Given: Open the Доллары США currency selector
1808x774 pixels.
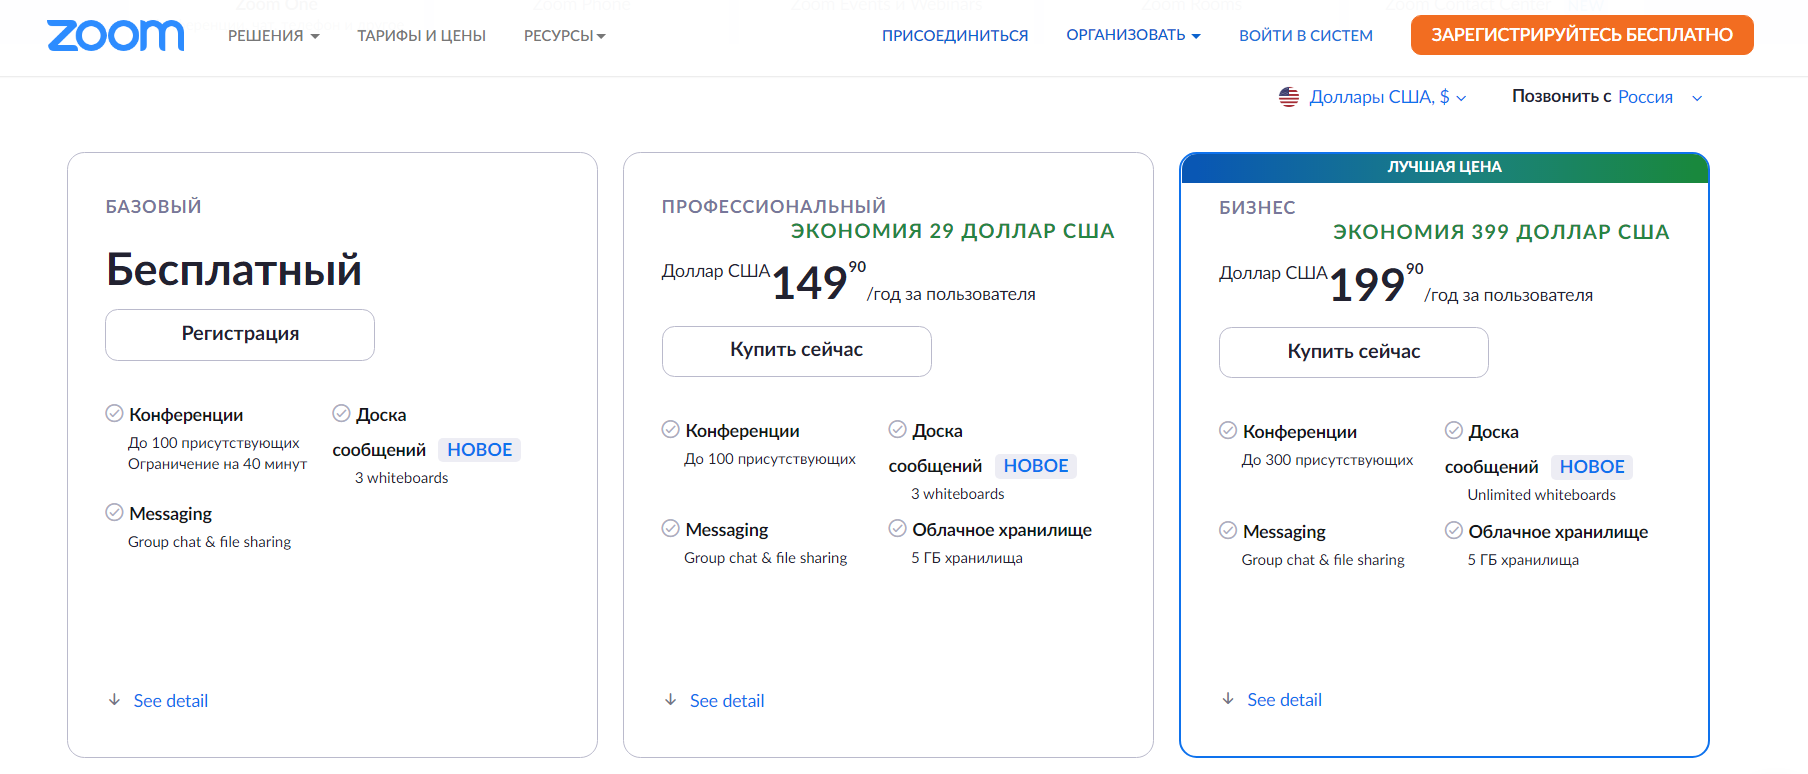Looking at the screenshot, I should [x=1388, y=97].
